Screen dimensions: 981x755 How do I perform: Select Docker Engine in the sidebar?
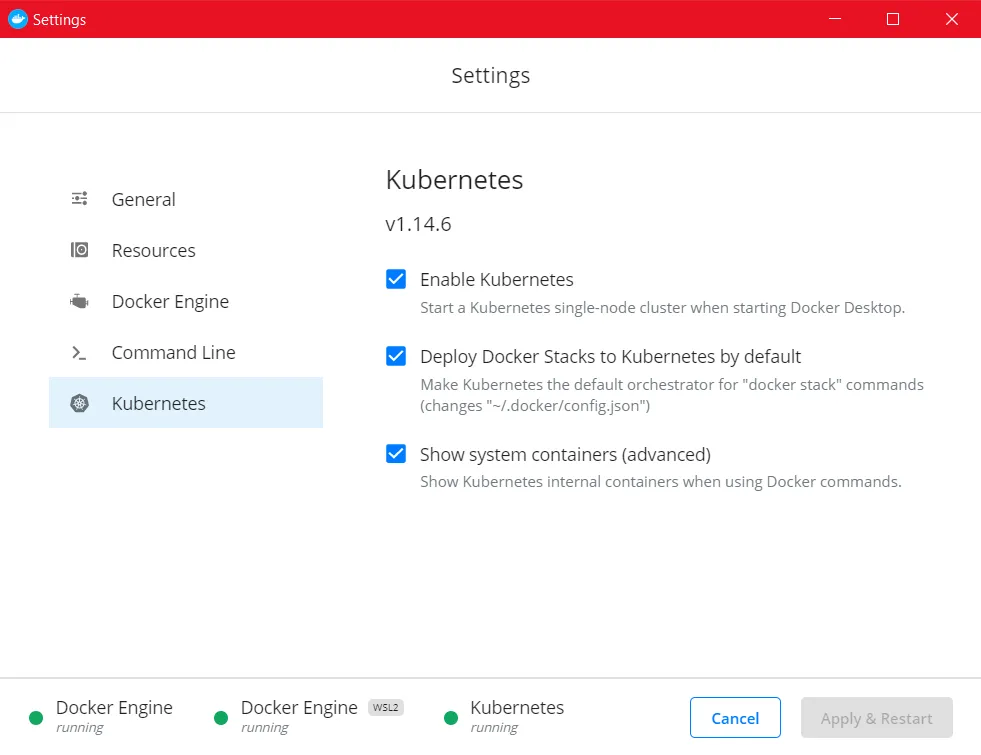(x=170, y=301)
